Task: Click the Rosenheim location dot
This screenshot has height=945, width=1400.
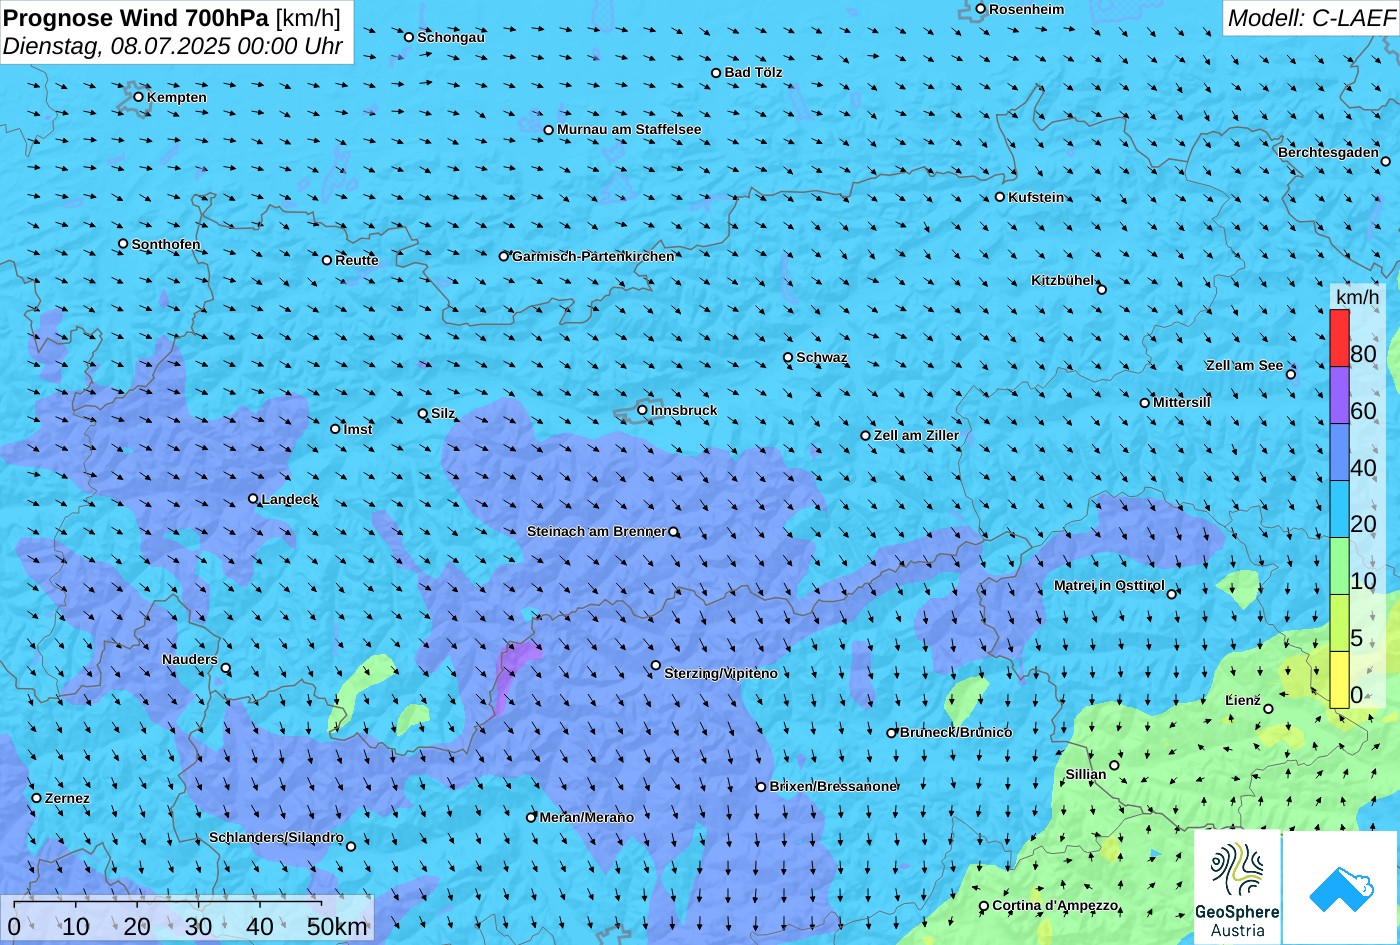Action: pos(981,9)
